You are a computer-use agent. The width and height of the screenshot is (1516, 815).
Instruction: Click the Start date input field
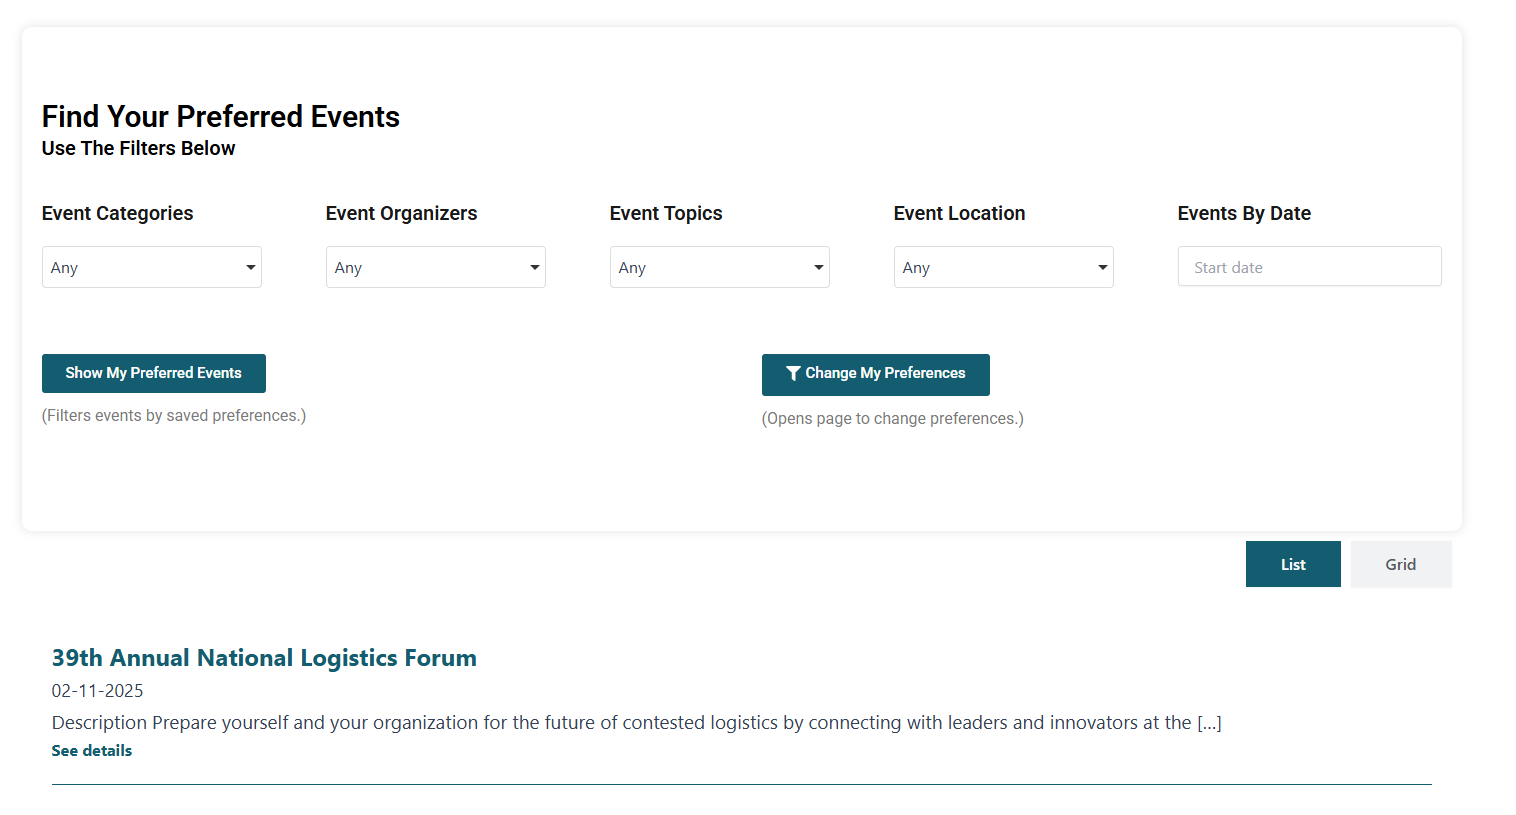(1309, 267)
